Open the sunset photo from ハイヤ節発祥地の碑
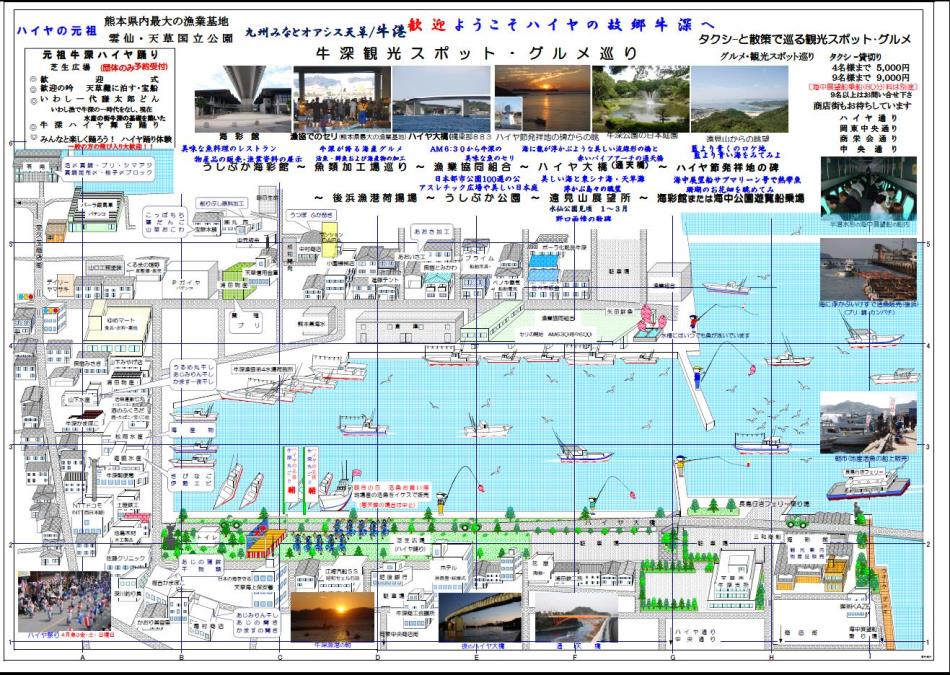950x675 pixels. 542,98
